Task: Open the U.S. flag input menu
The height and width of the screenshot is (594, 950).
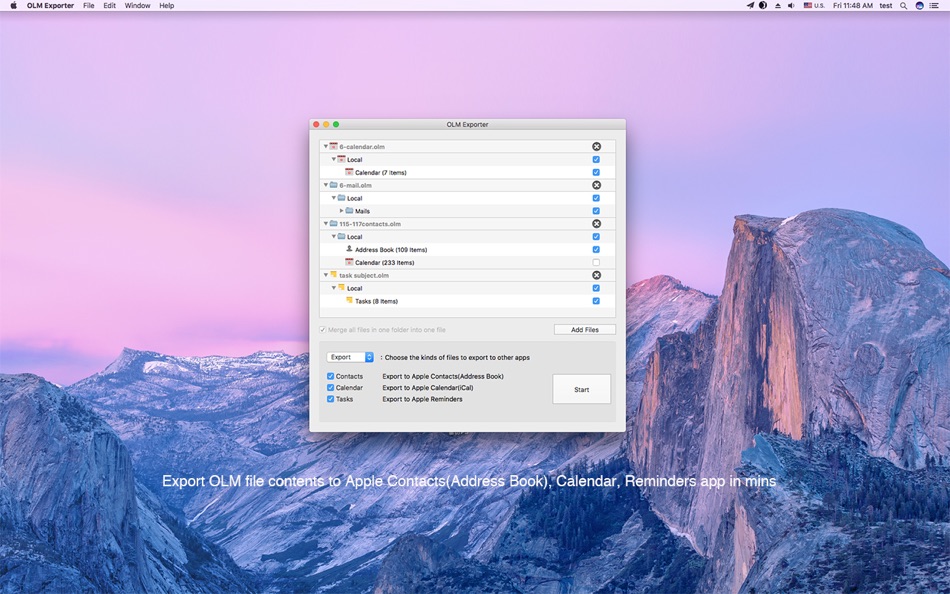Action: click(814, 5)
